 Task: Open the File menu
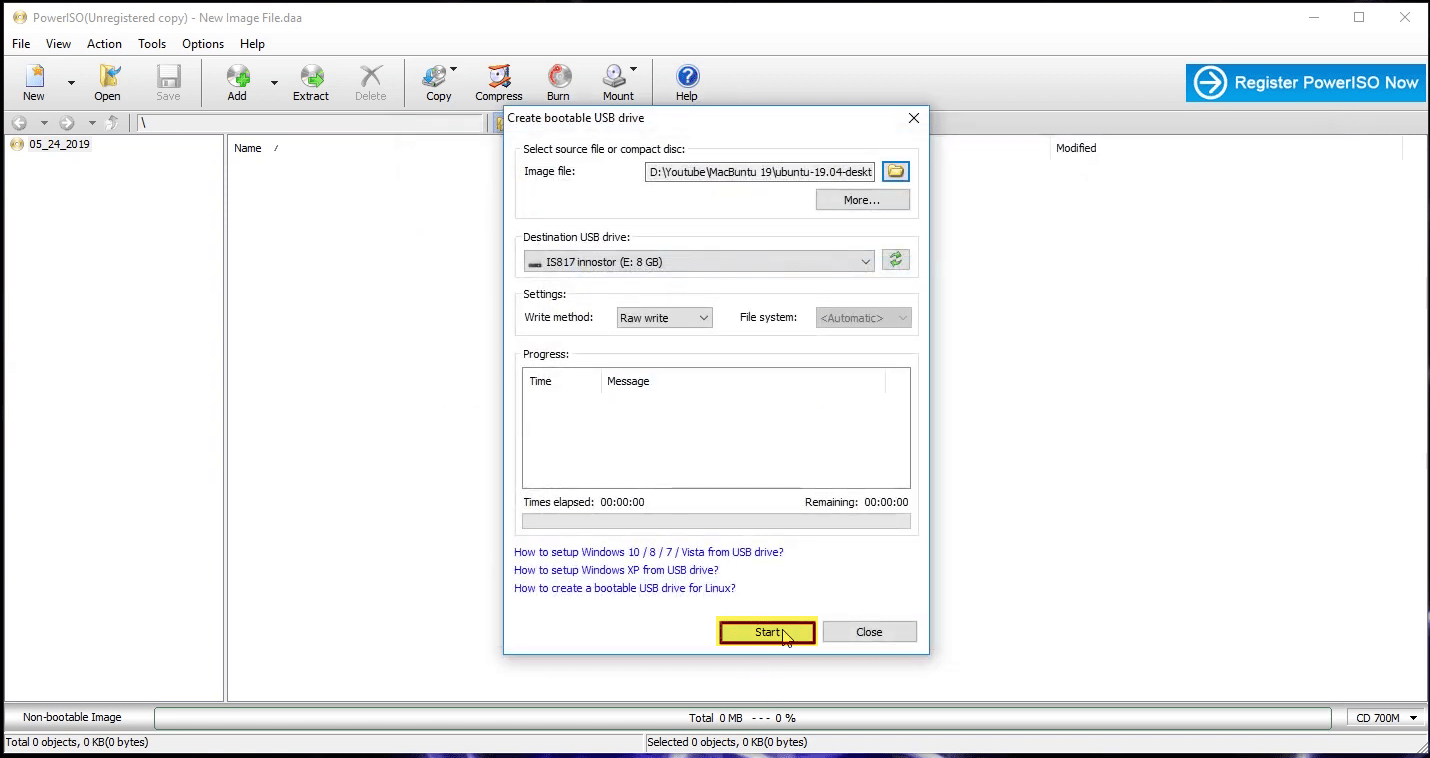click(x=21, y=44)
